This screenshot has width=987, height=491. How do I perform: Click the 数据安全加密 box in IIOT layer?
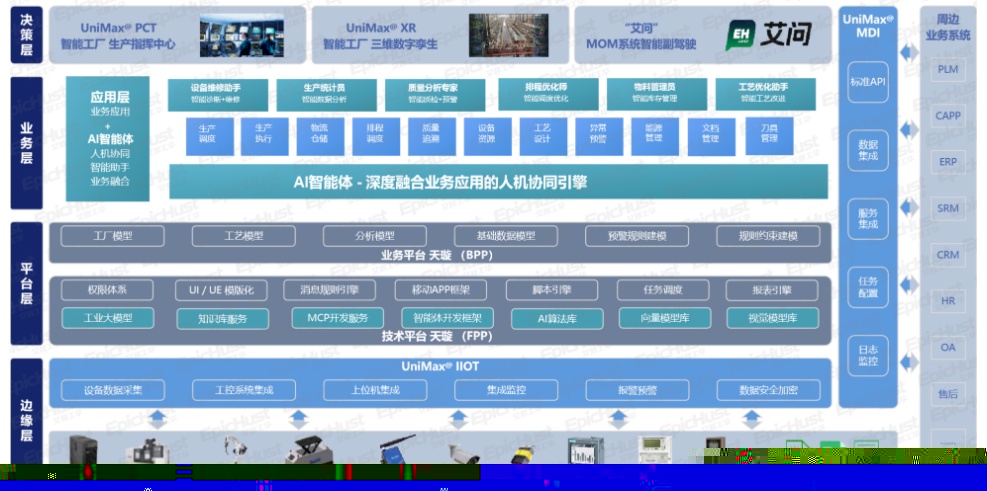(768, 390)
